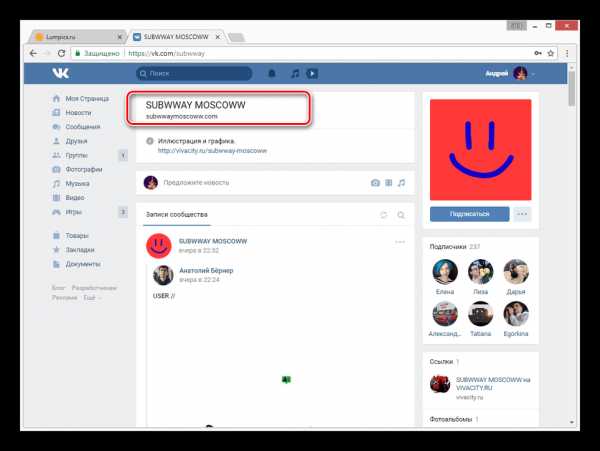Image resolution: width=600 pixels, height=451 pixels.
Task: Click the browser back arrow
Action: pos(33,53)
